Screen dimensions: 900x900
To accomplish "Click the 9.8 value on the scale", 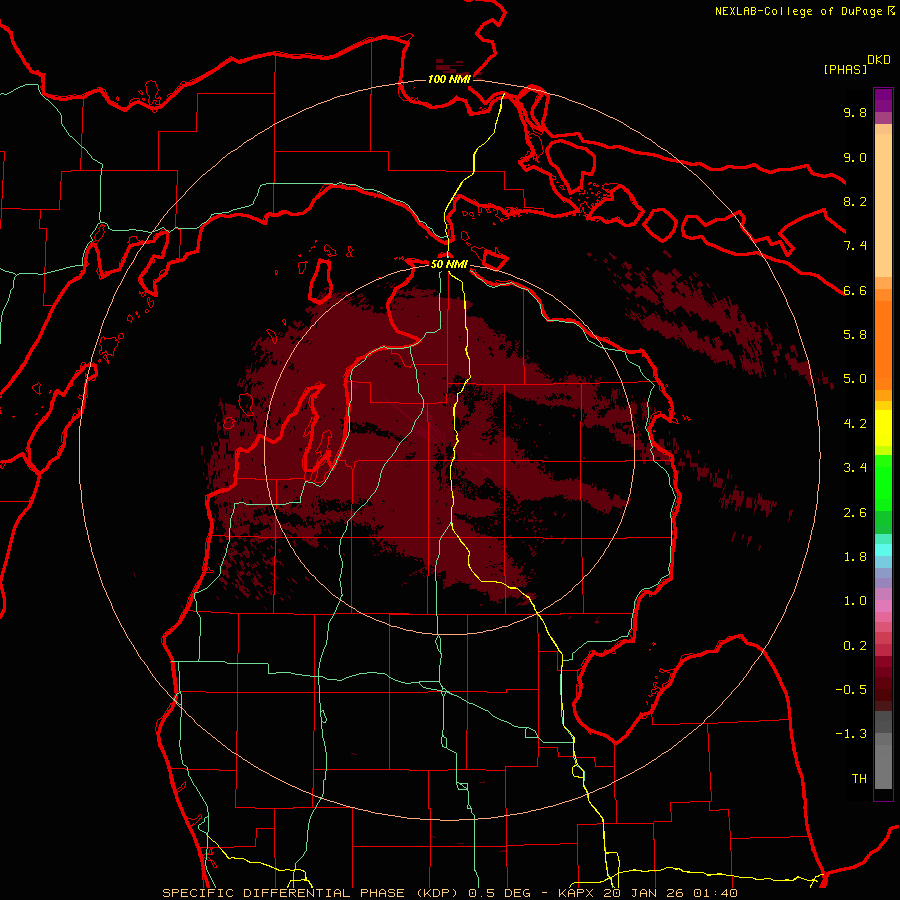I will (855, 112).
